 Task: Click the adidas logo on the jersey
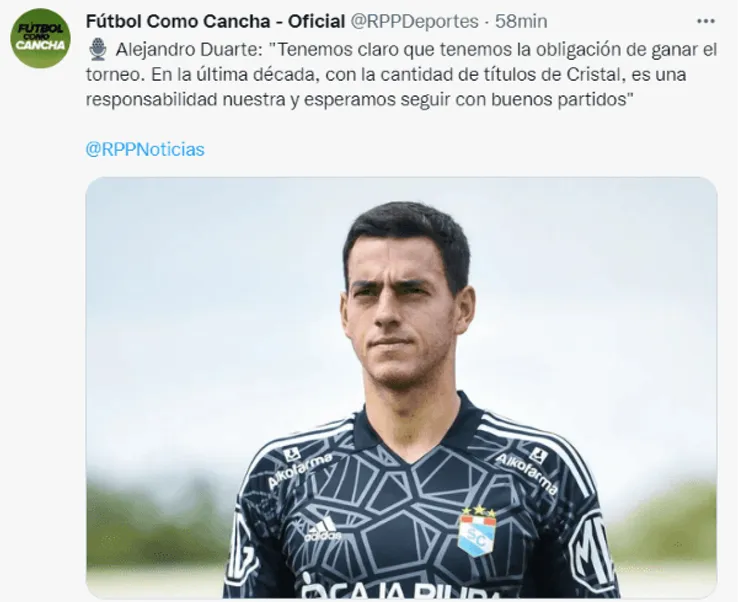pos(322,530)
